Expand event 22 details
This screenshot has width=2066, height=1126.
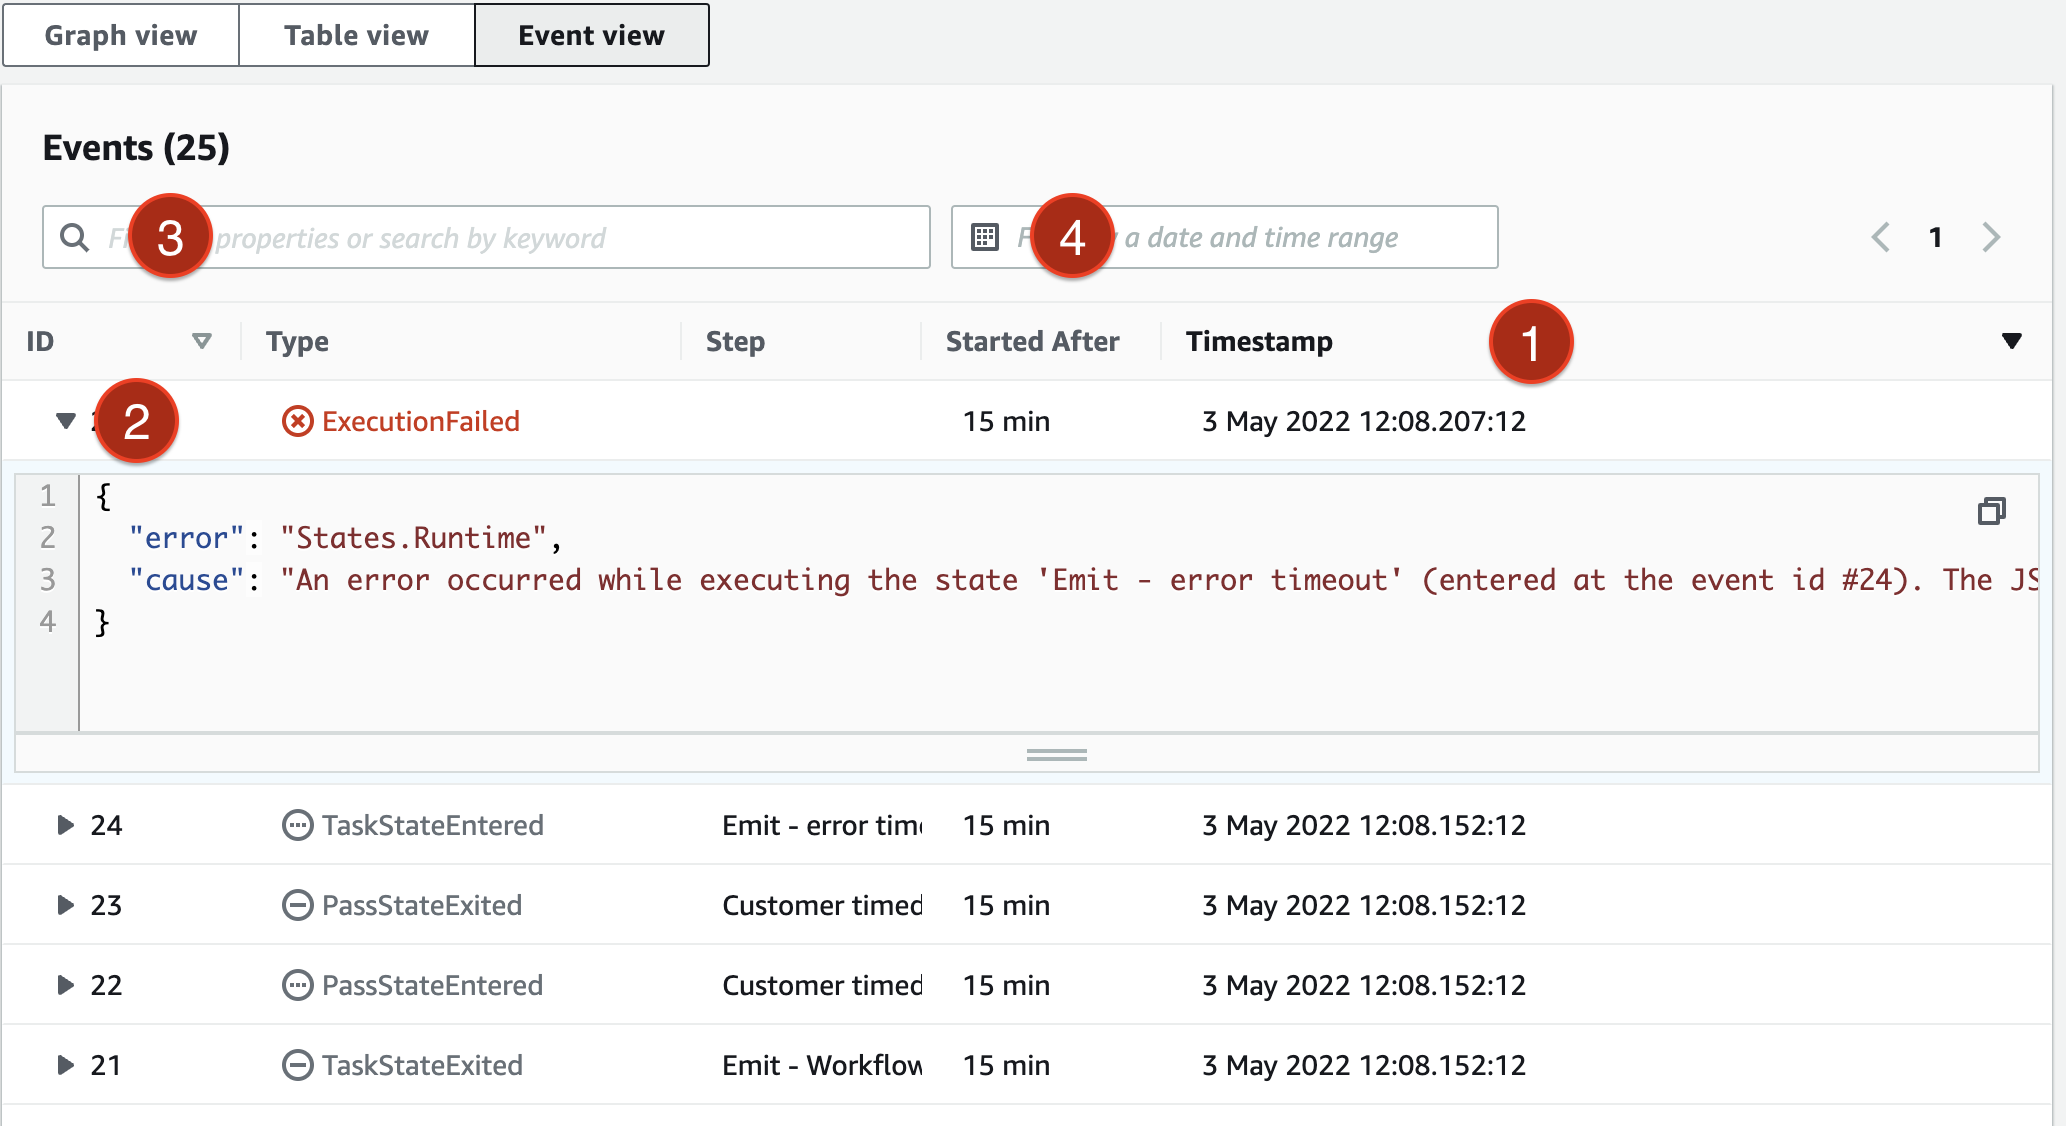[x=65, y=985]
